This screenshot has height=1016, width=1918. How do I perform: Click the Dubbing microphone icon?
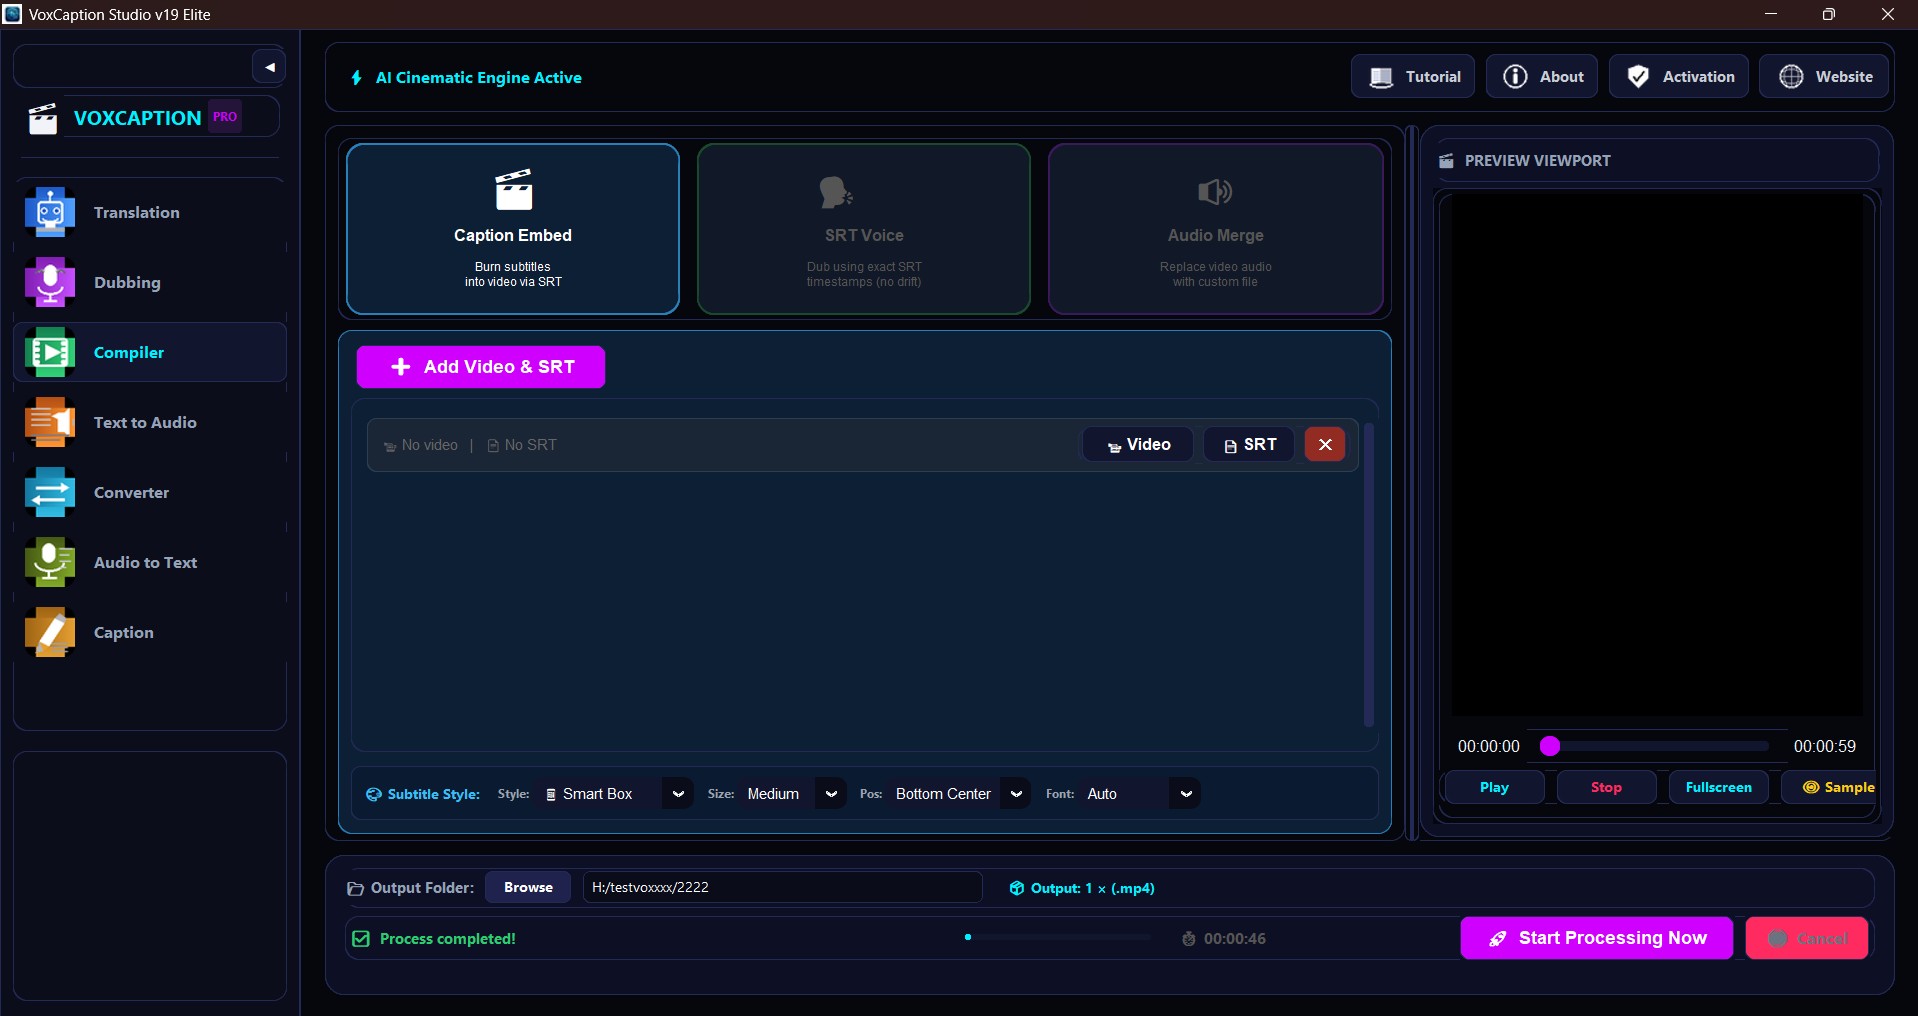50,282
